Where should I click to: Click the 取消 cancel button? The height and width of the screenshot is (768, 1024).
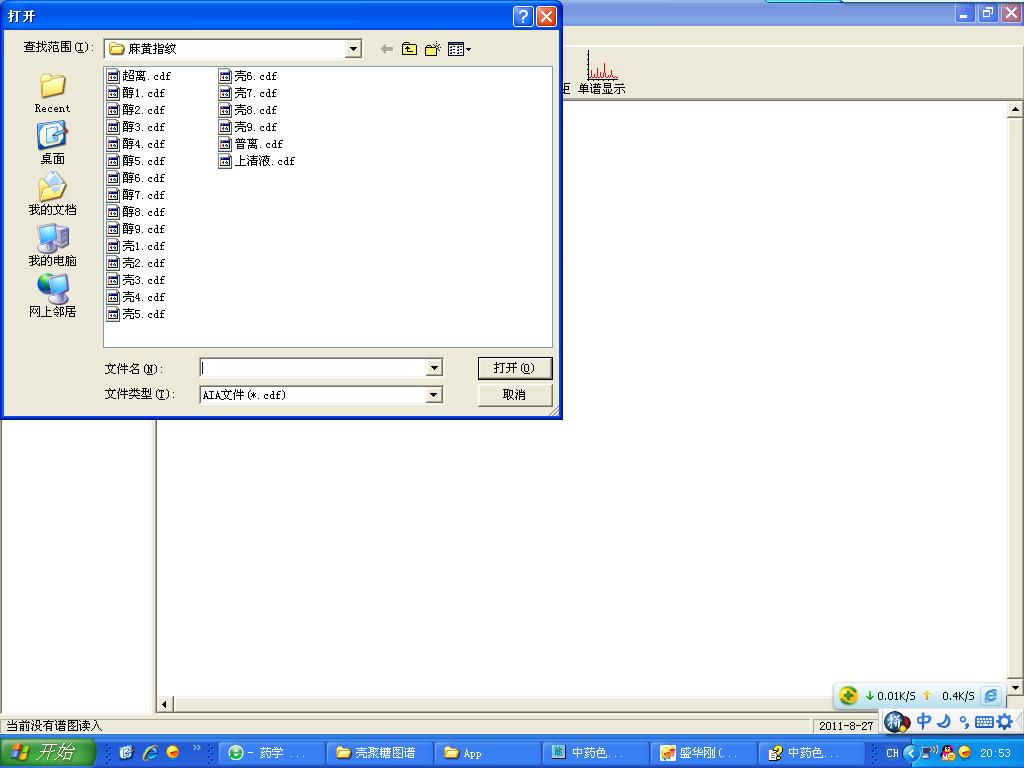515,394
